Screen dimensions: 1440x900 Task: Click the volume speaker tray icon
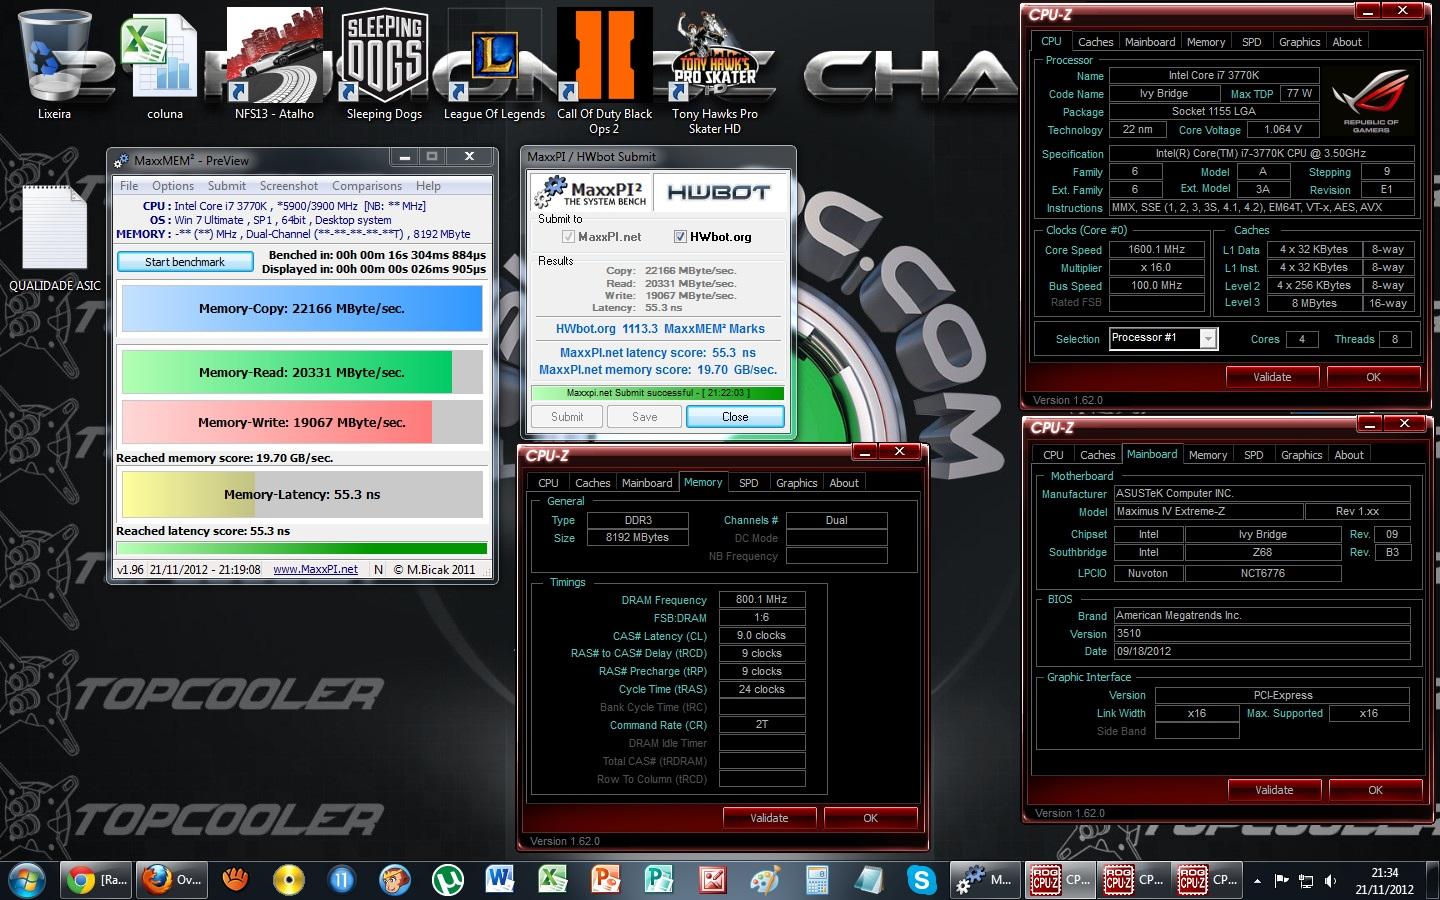click(x=1331, y=881)
